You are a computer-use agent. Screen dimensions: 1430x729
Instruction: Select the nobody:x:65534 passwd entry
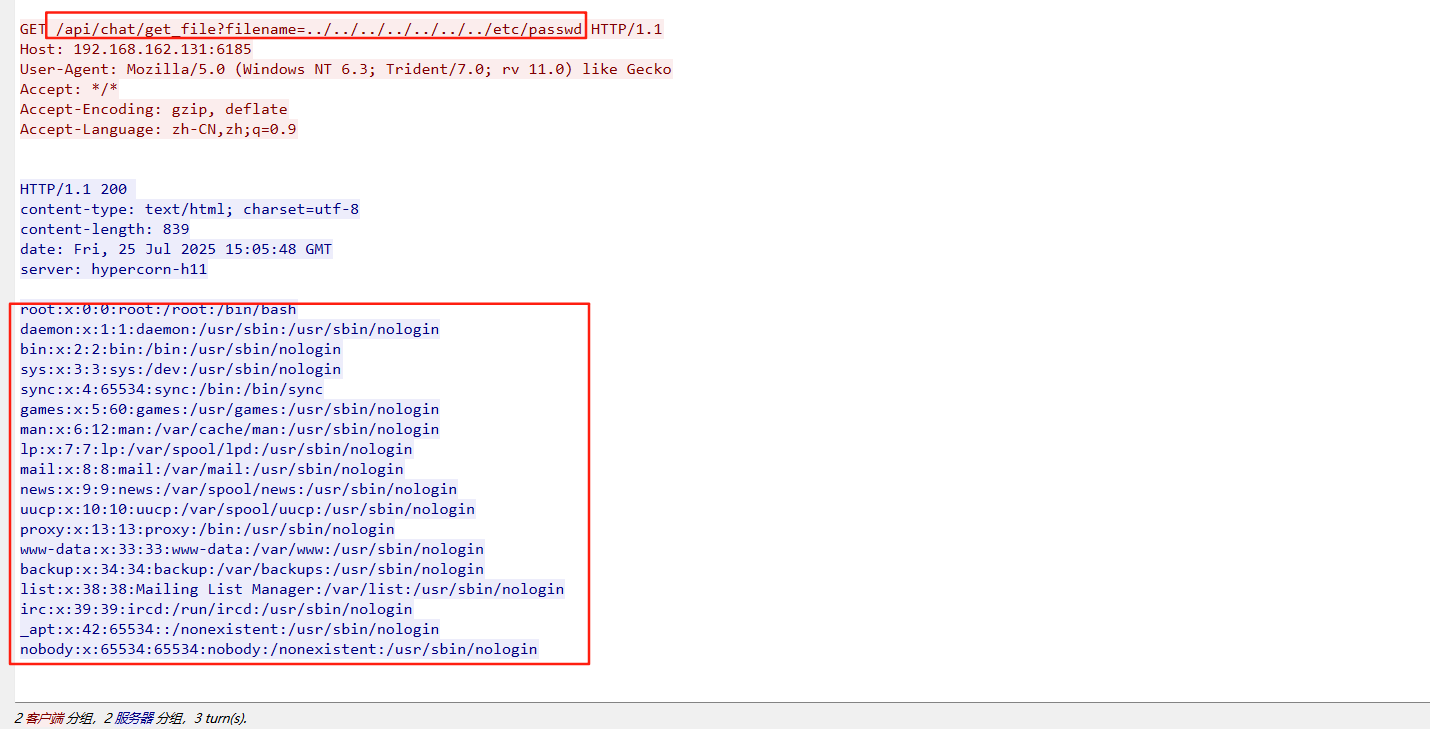pyautogui.click(x=279, y=649)
